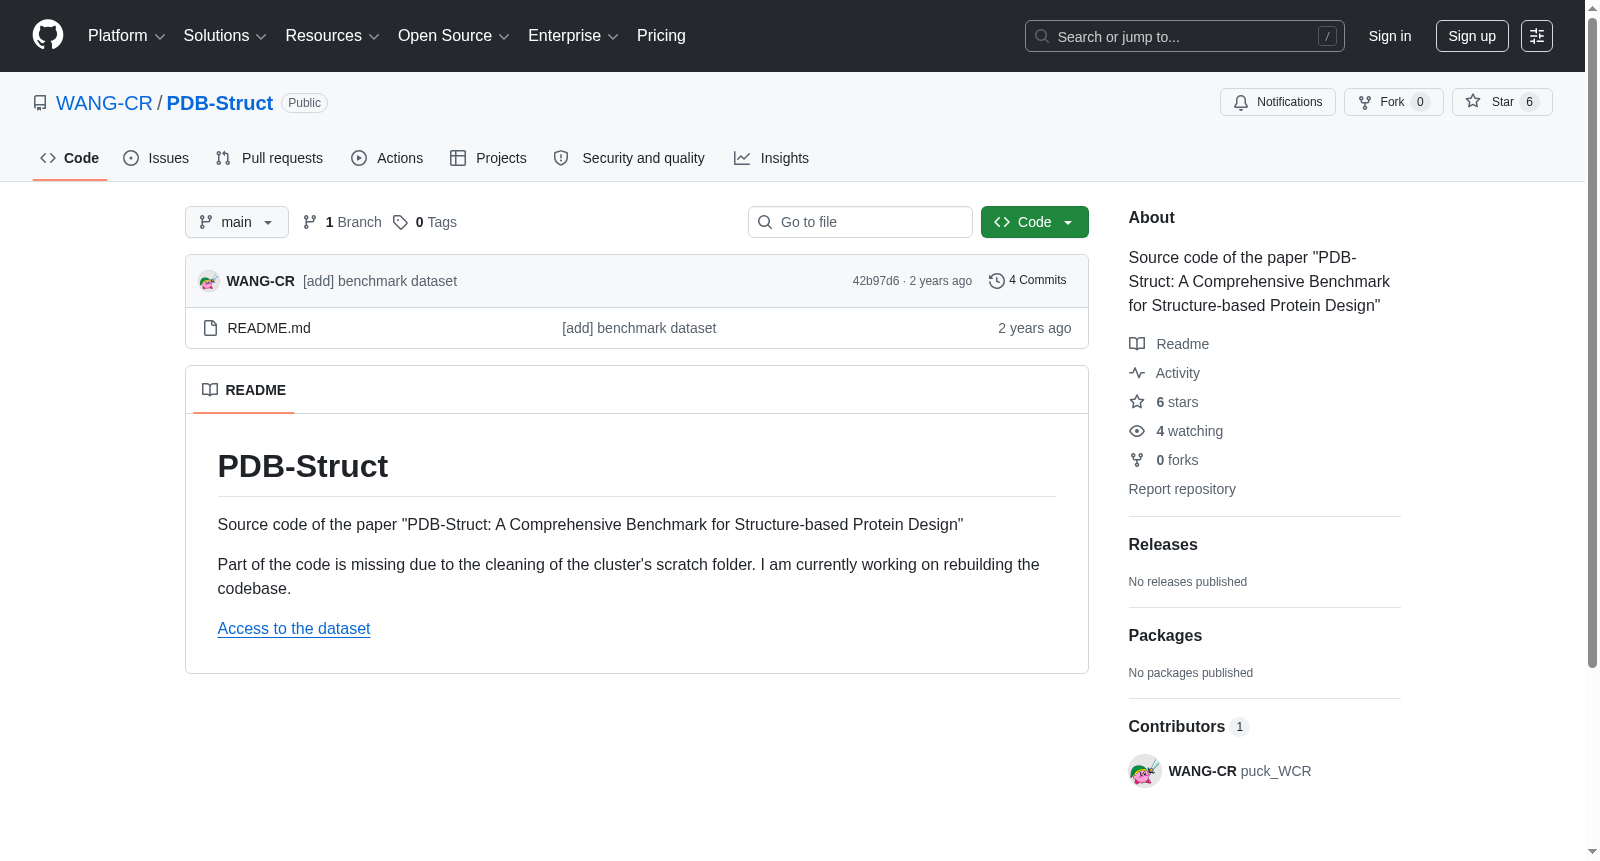1600x861 pixels.
Task: Click the Report repository link
Action: 1182,489
